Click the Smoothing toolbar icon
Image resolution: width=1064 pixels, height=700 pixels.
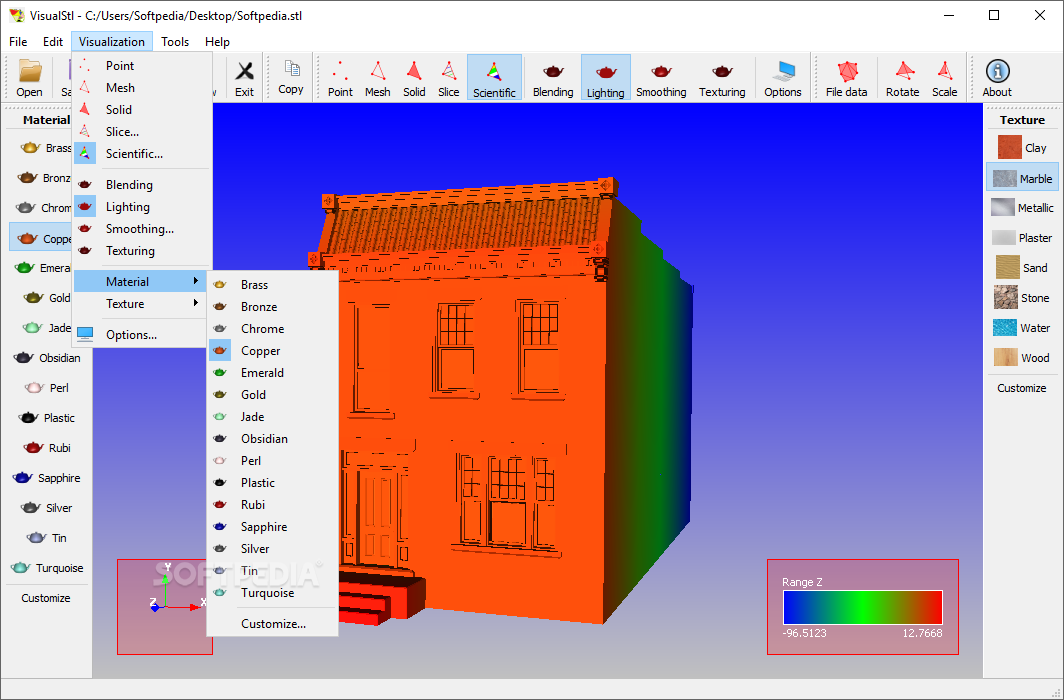coord(661,77)
